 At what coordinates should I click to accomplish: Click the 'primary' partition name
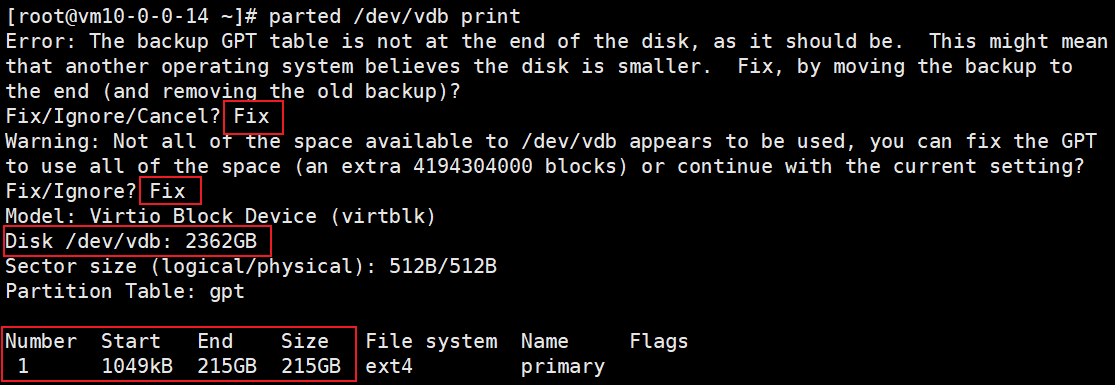(563, 366)
